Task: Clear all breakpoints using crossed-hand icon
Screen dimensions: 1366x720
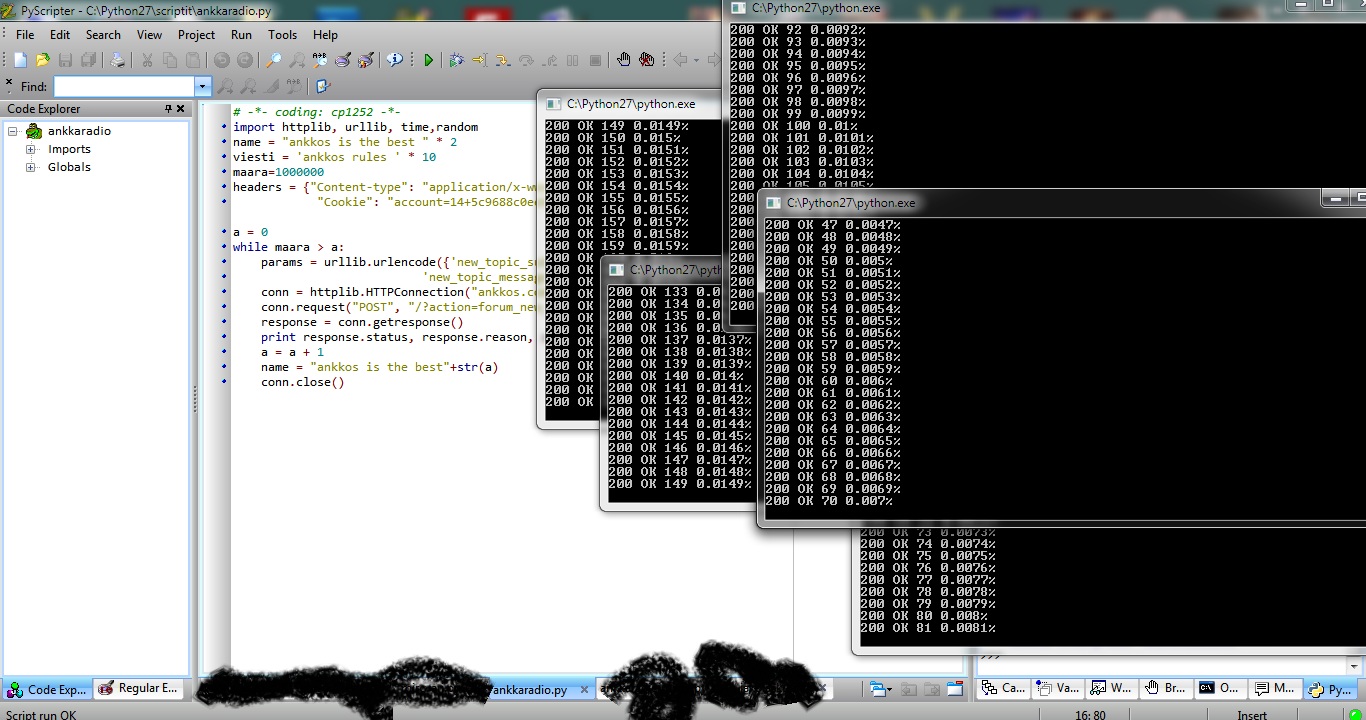Action: (647, 61)
